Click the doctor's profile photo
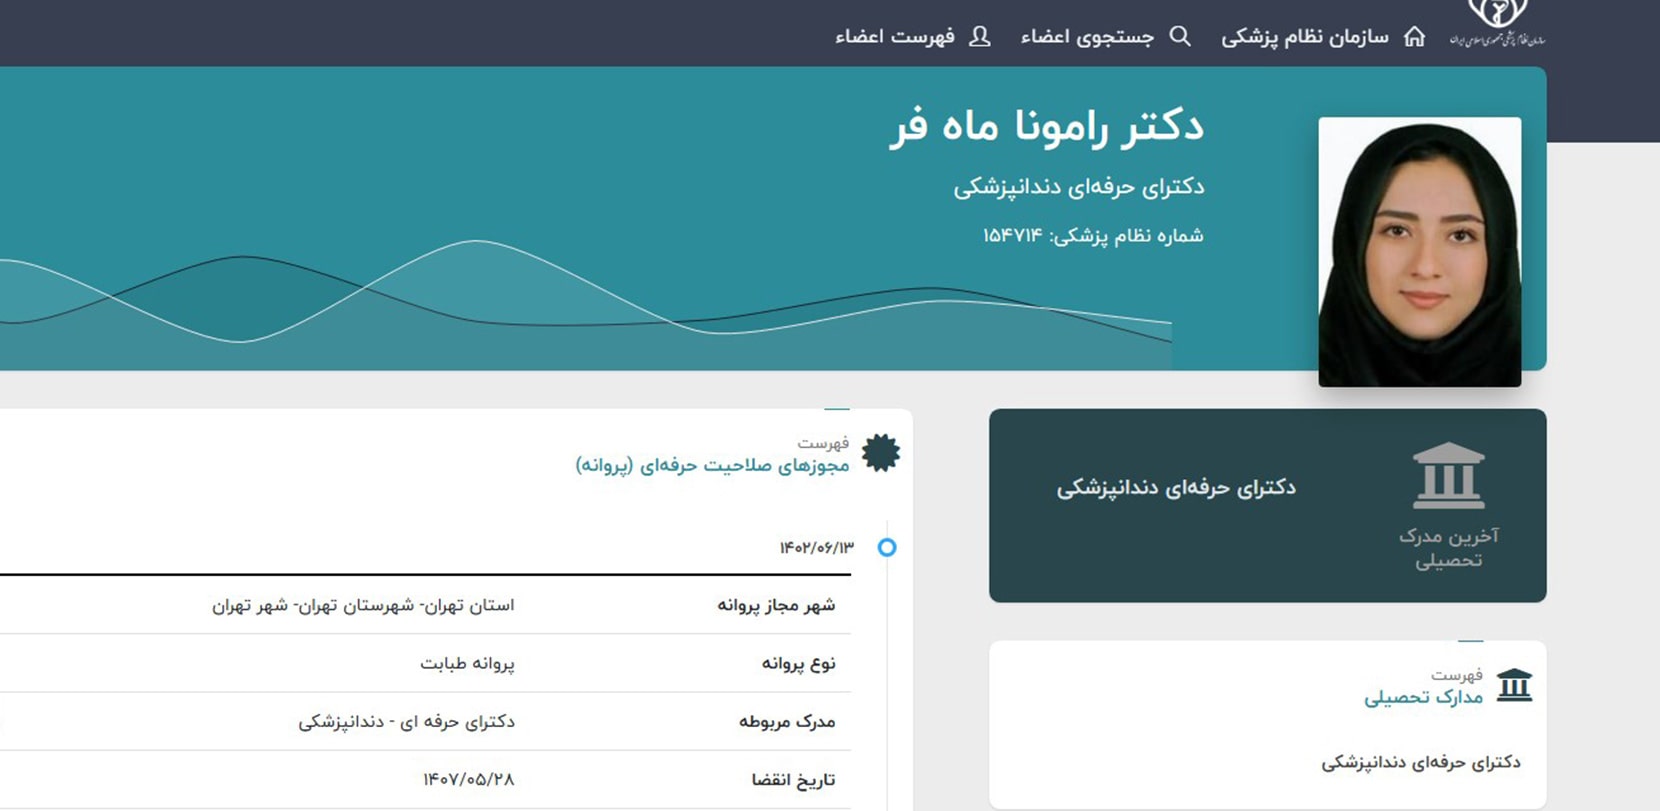This screenshot has height=811, width=1660. point(1419,252)
